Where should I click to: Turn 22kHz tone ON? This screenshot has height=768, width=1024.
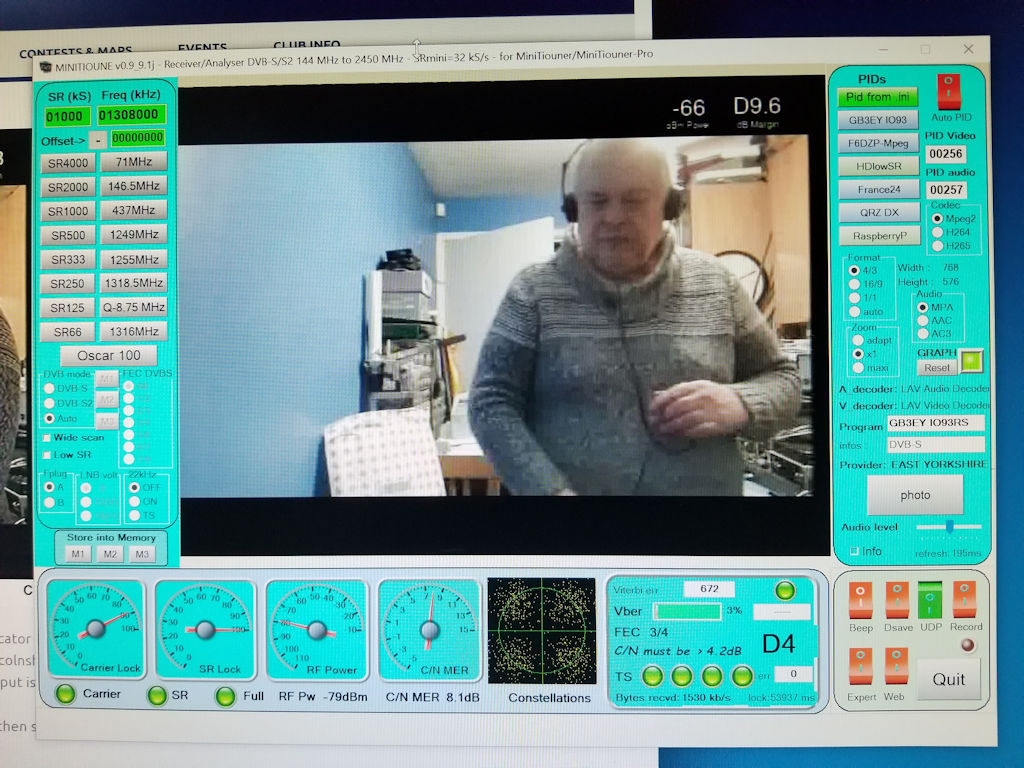click(x=135, y=502)
